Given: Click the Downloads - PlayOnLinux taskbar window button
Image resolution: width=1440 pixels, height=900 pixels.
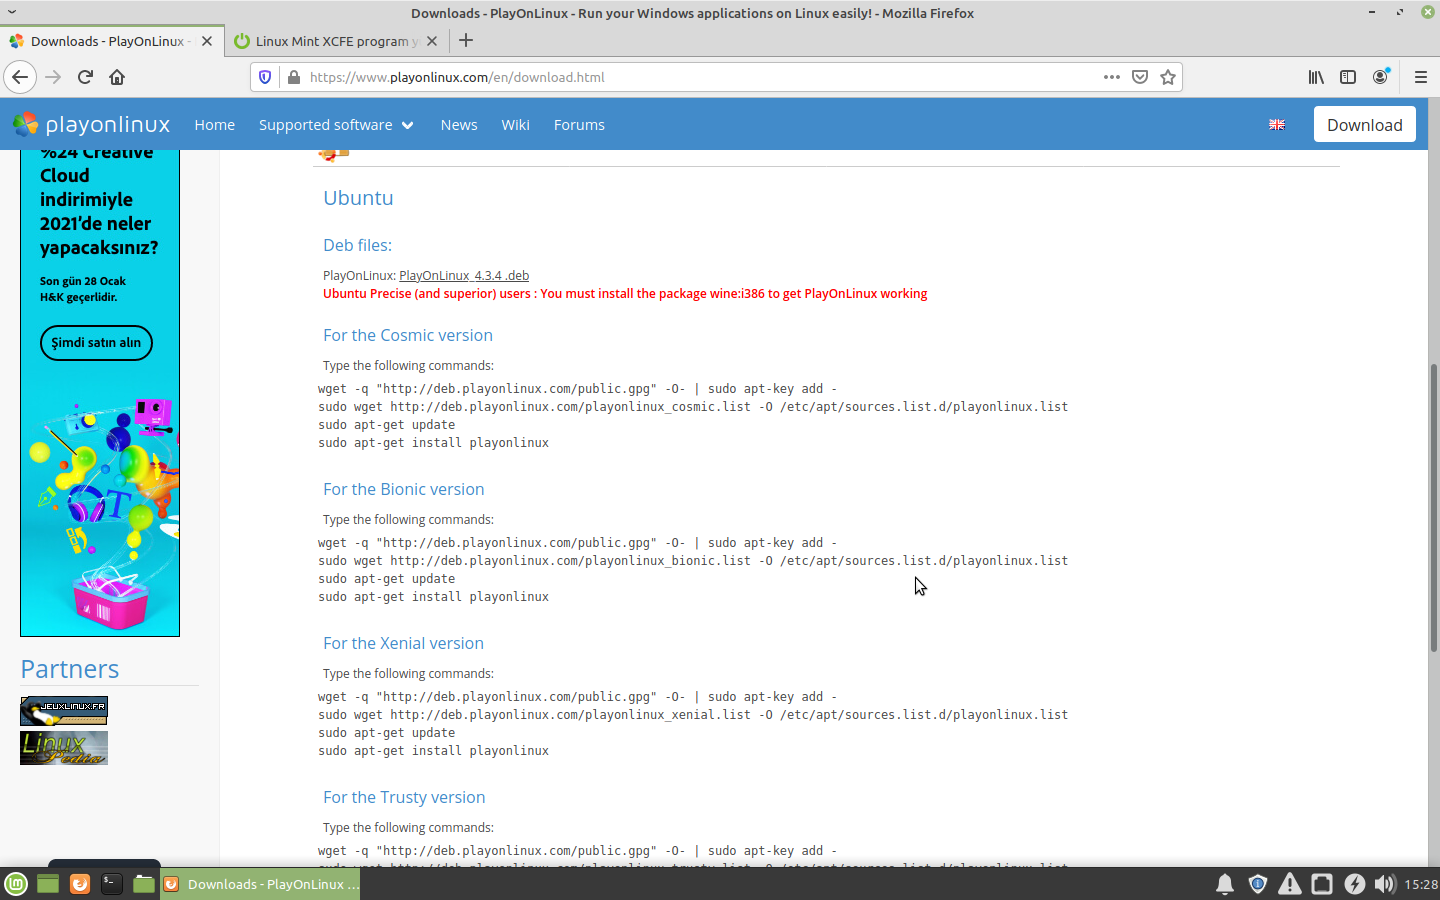Looking at the screenshot, I should (261, 884).
